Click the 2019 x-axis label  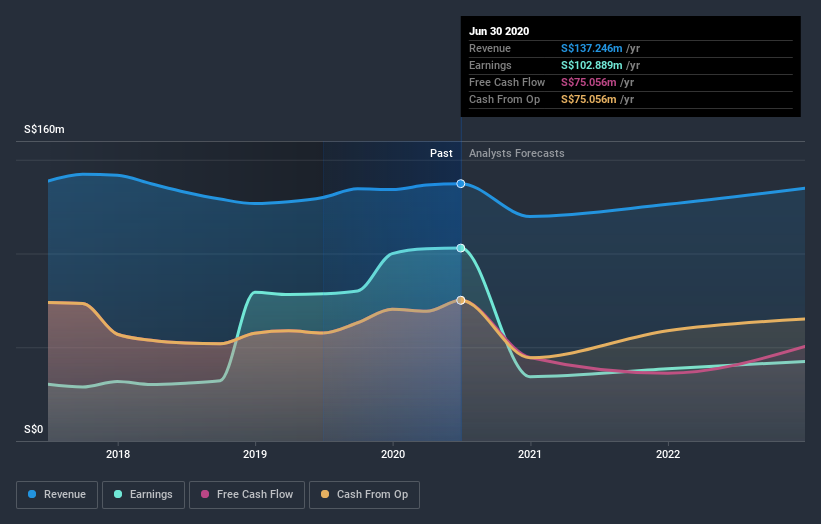click(255, 454)
